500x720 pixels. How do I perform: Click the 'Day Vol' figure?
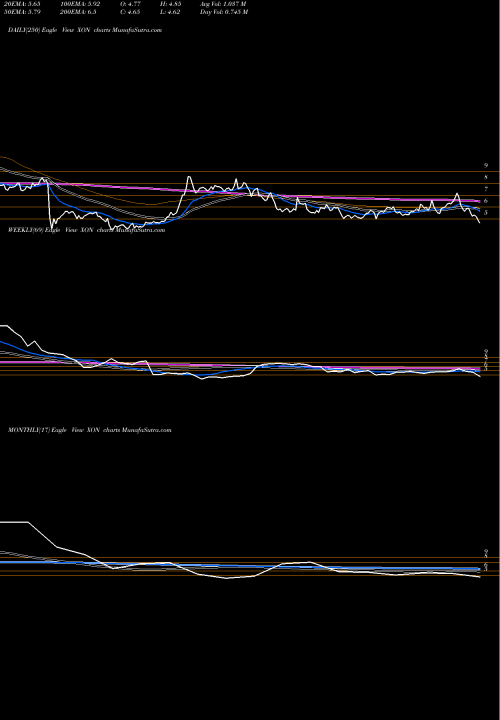point(224,12)
